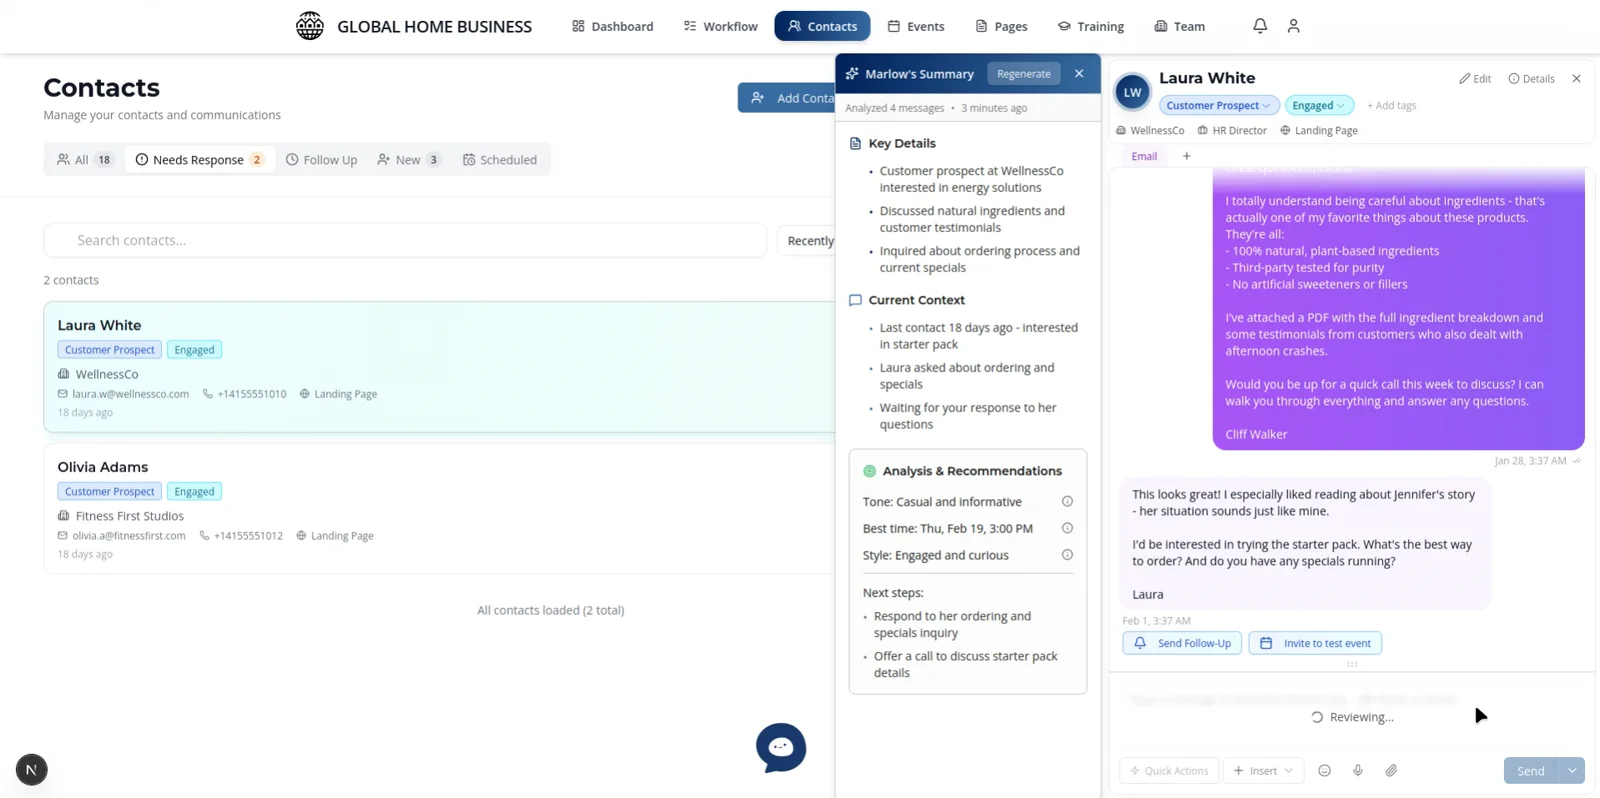Open the Send options arrow
The image size is (1600, 798).
click(x=1572, y=770)
